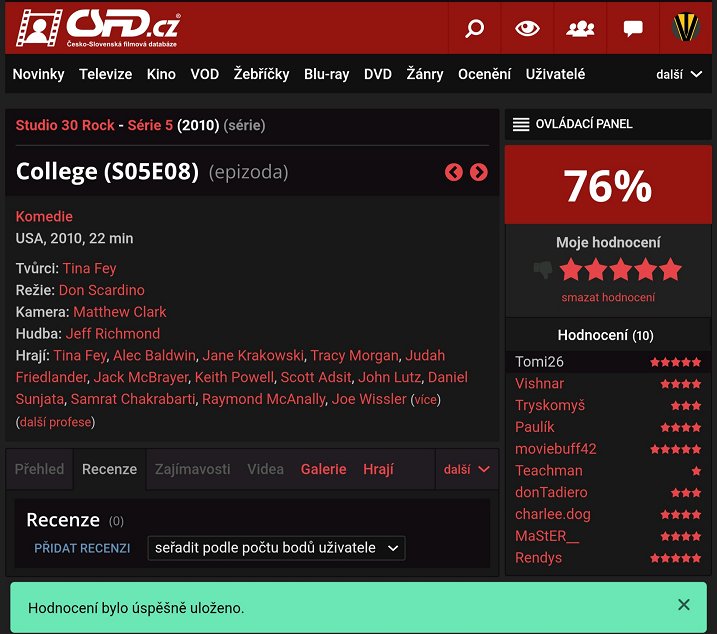717x634 pixels.
Task: Click the red 76% rating box
Action: click(608, 185)
